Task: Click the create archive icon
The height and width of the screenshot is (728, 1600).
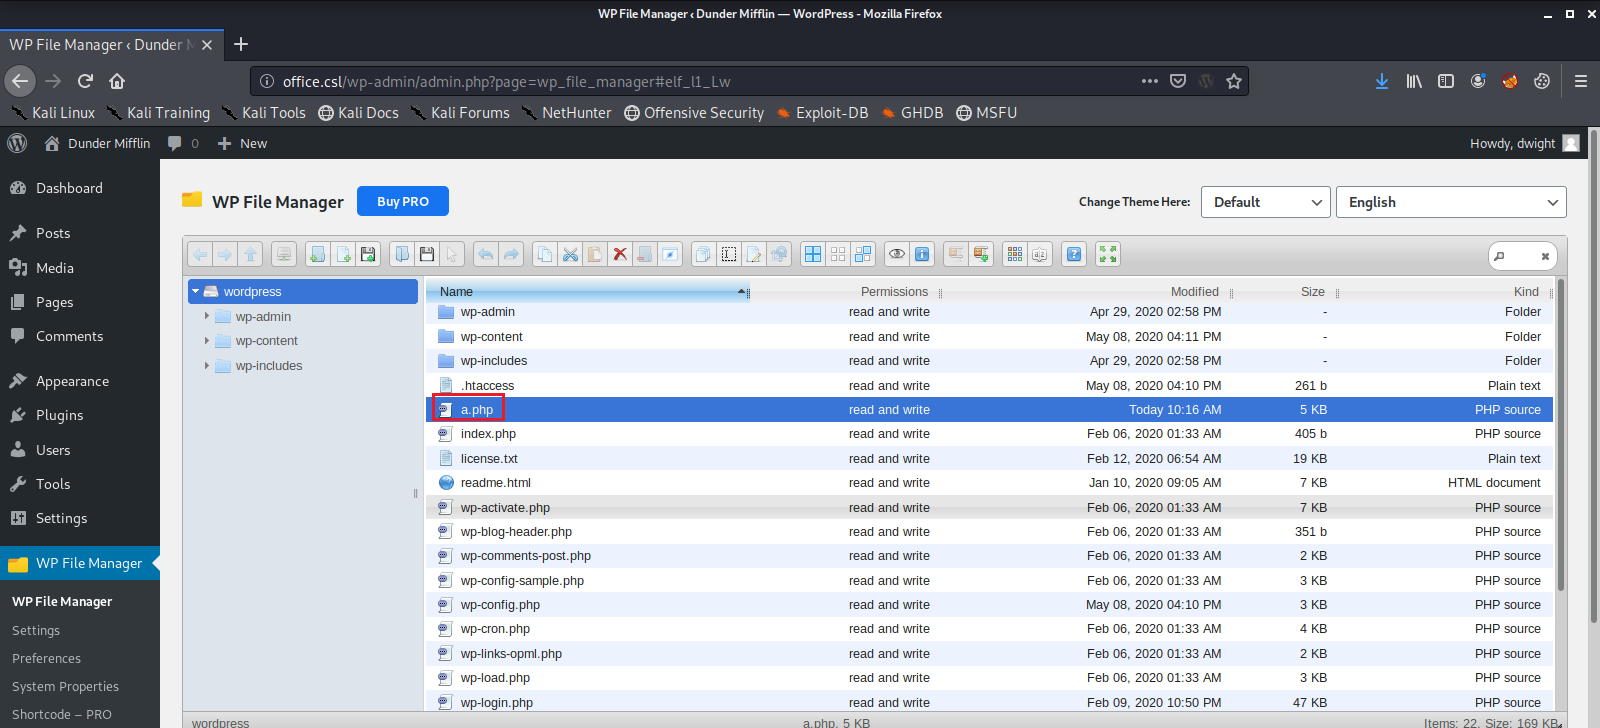Action: [x=981, y=254]
